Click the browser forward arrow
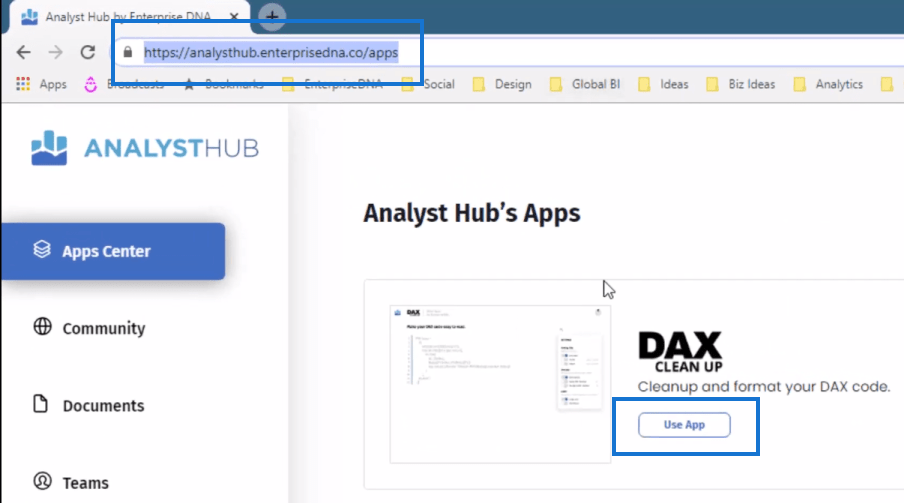The height and width of the screenshot is (503, 904). (56, 52)
